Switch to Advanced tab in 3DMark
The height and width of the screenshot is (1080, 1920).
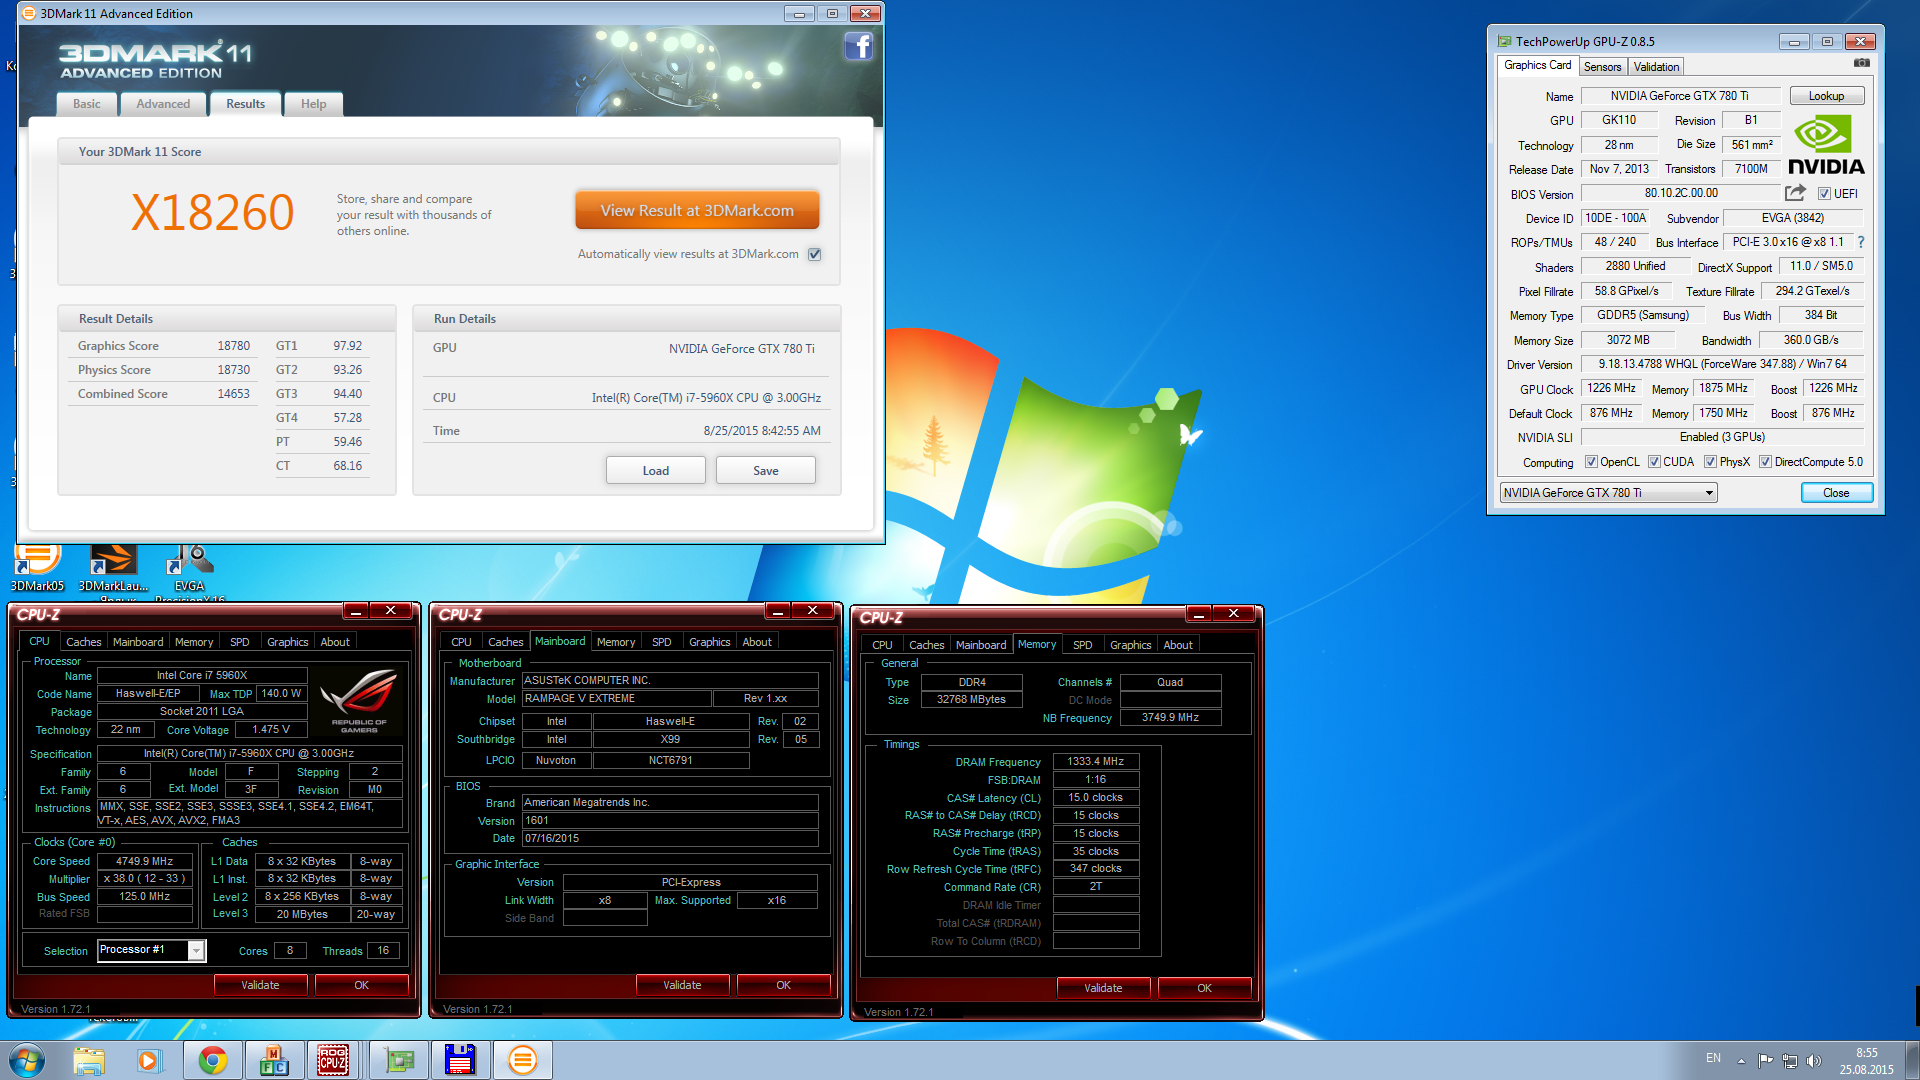pos(163,104)
